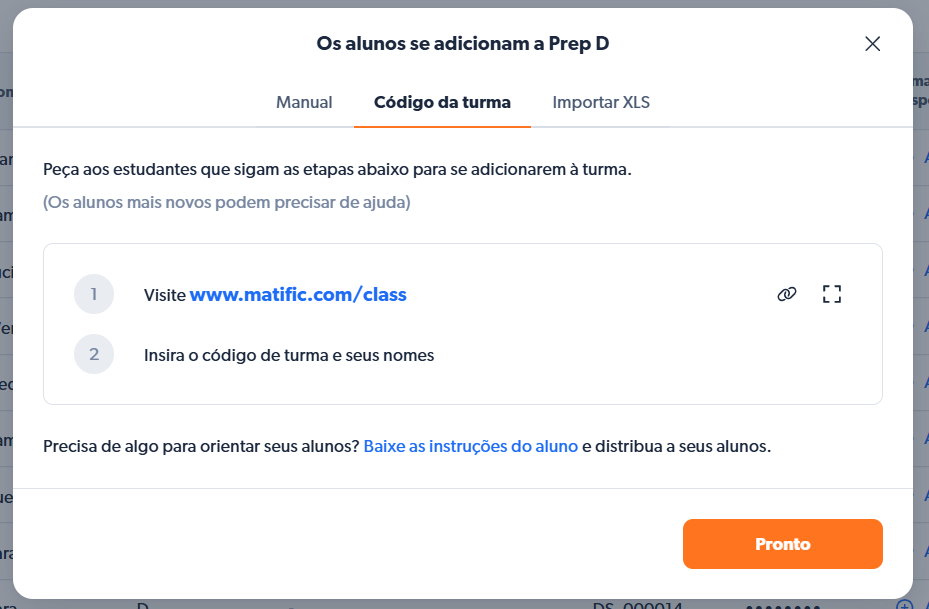Image resolution: width=929 pixels, height=609 pixels.
Task: Click the 'Precisa de algo para orientar' question
Action: [x=201, y=446]
